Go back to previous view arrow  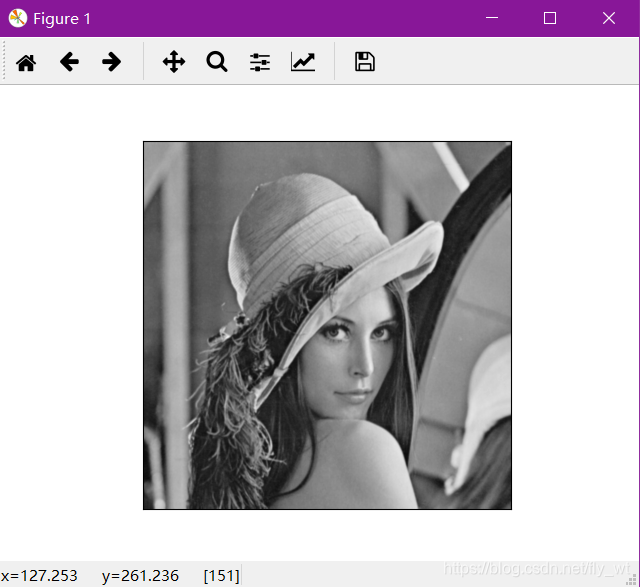pos(69,62)
